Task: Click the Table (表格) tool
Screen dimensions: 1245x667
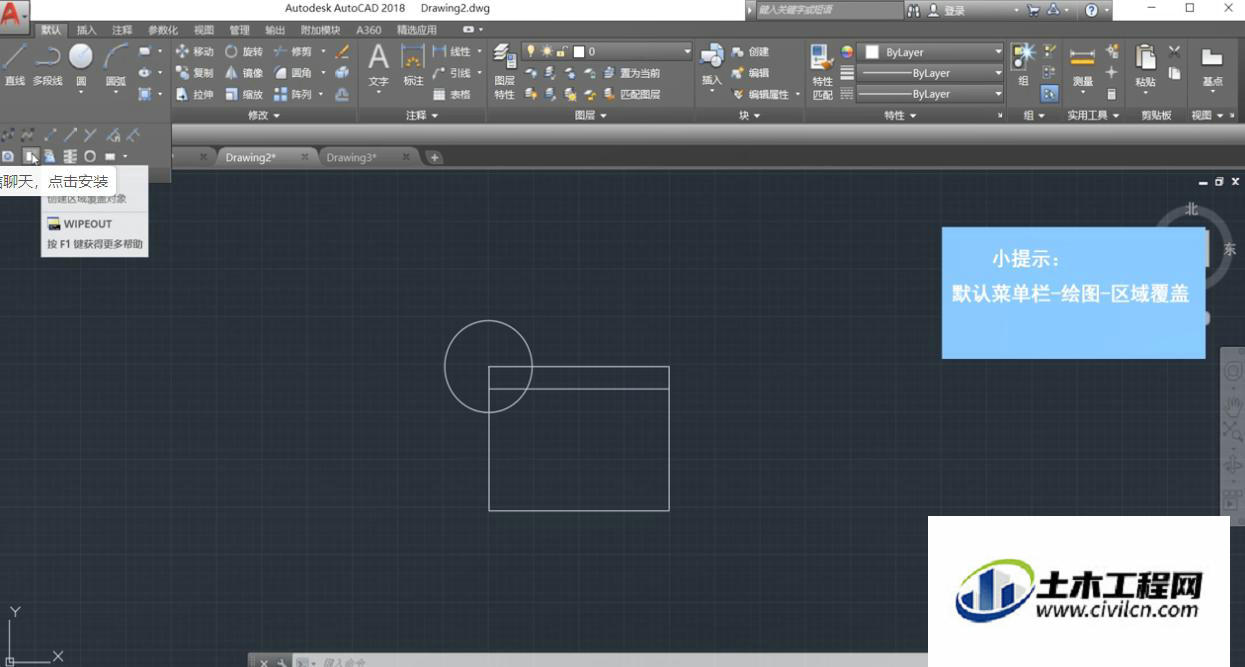Action: point(452,94)
